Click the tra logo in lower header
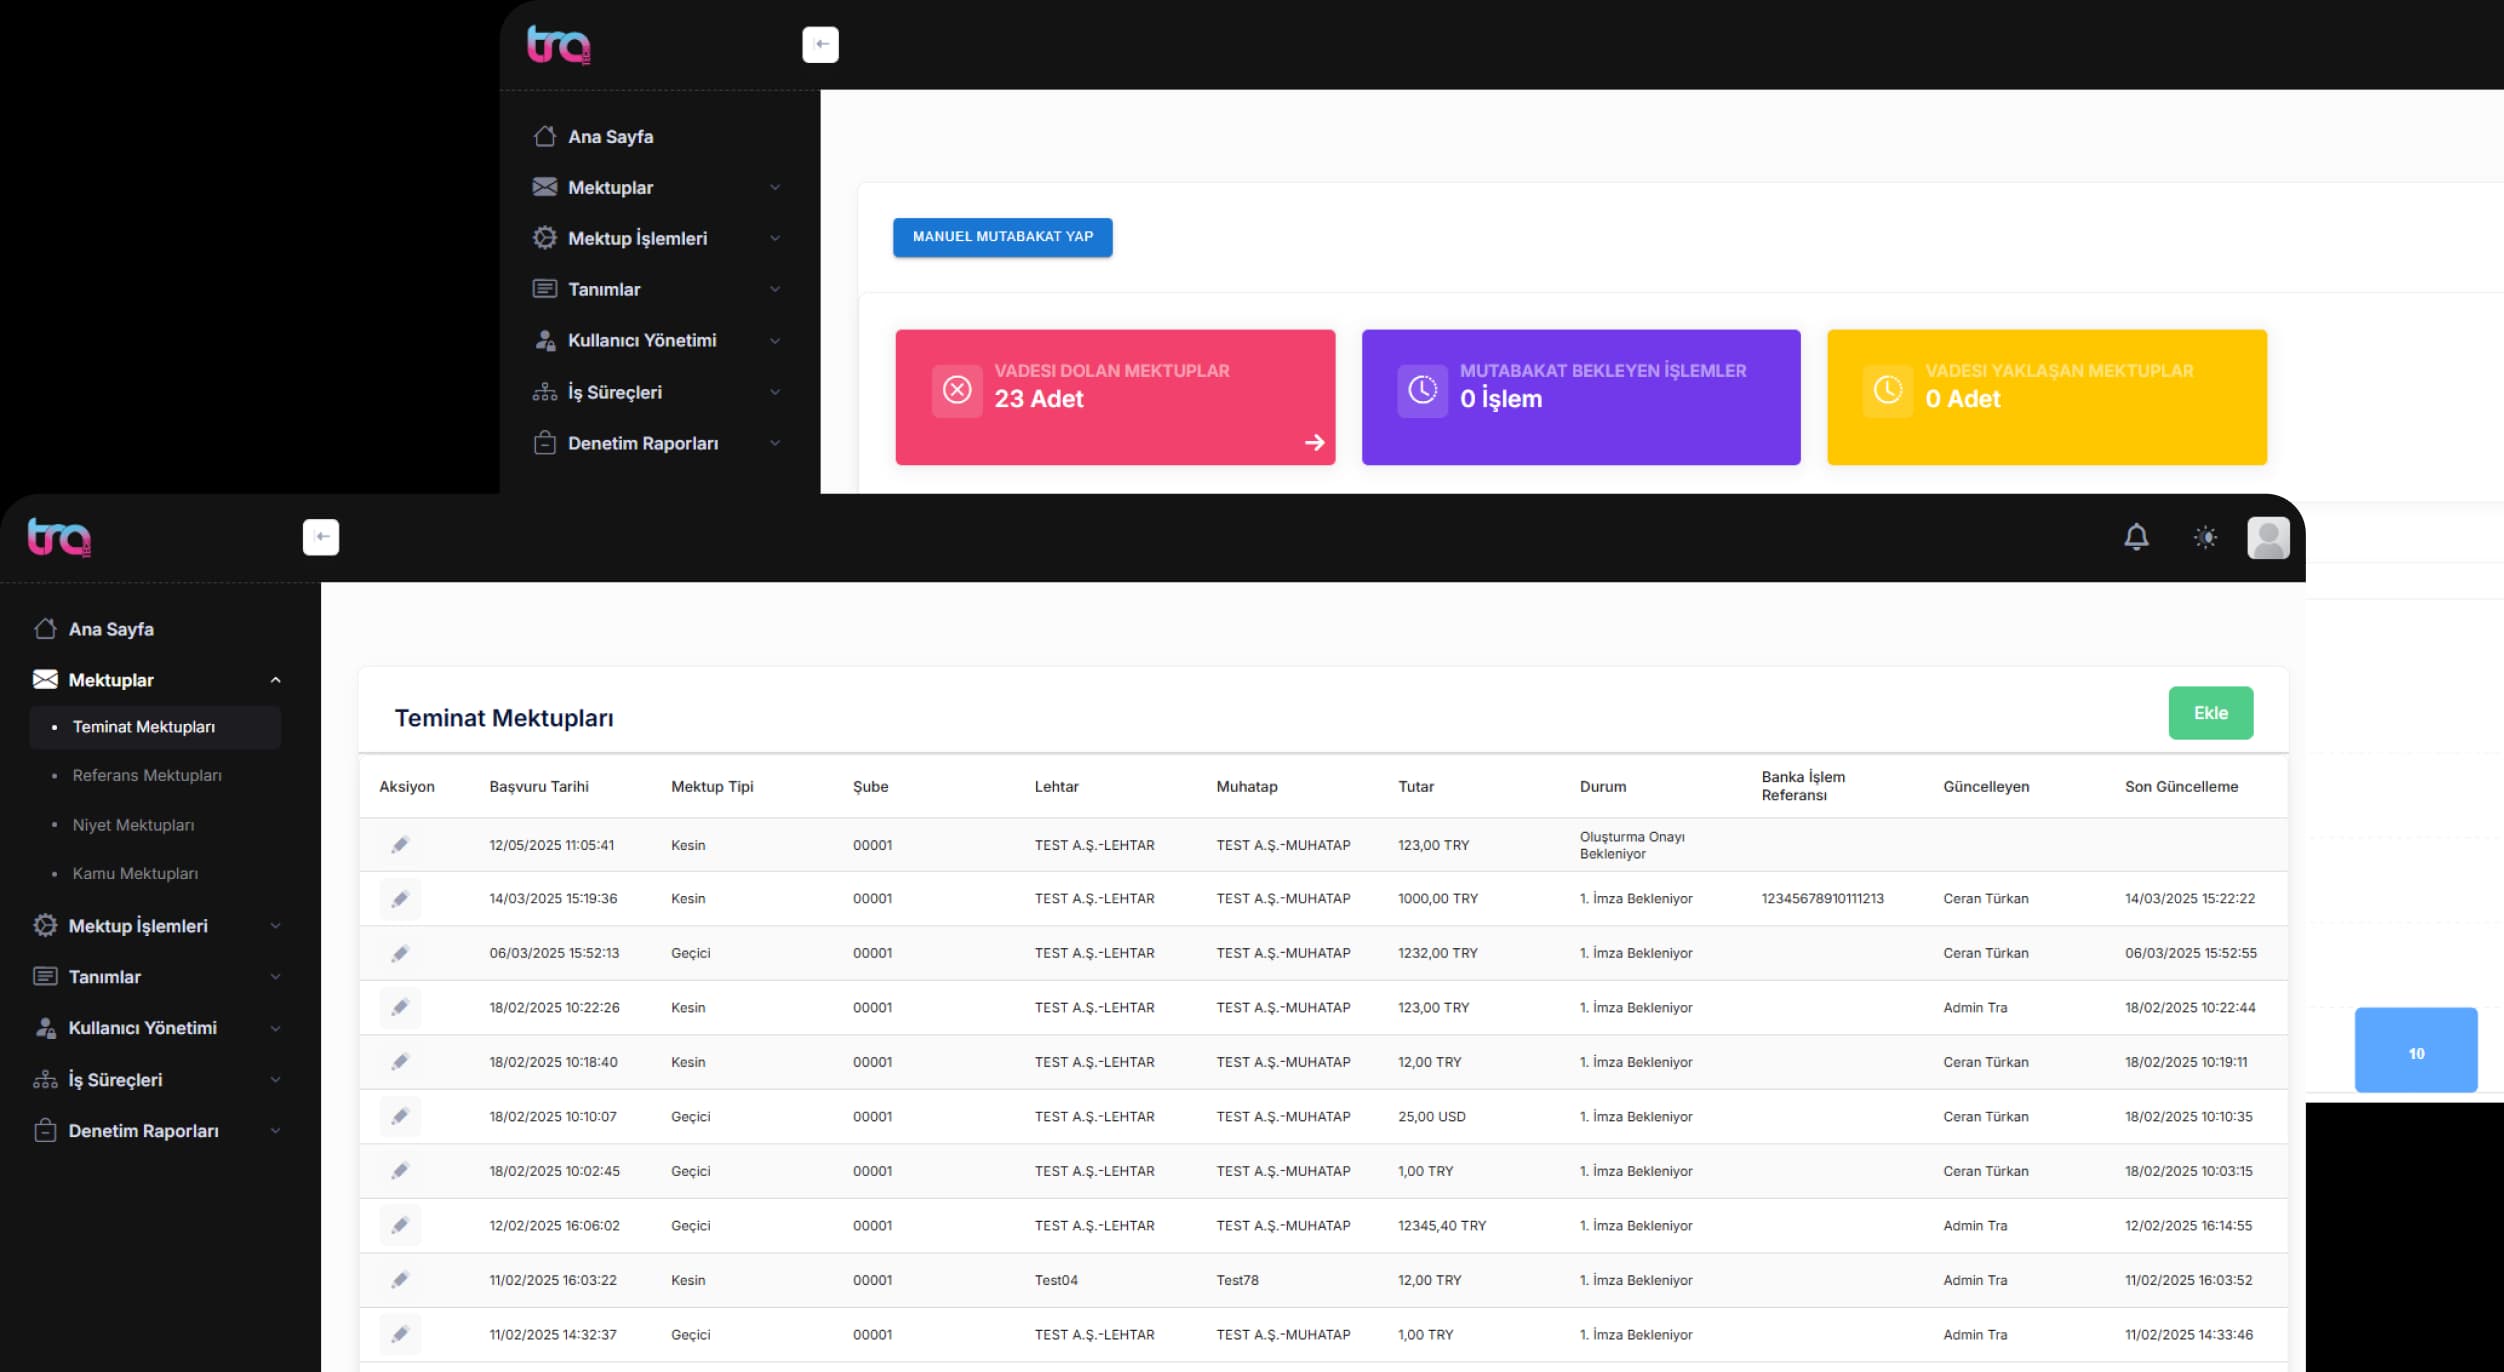This screenshot has height=1372, width=2504. coord(59,537)
